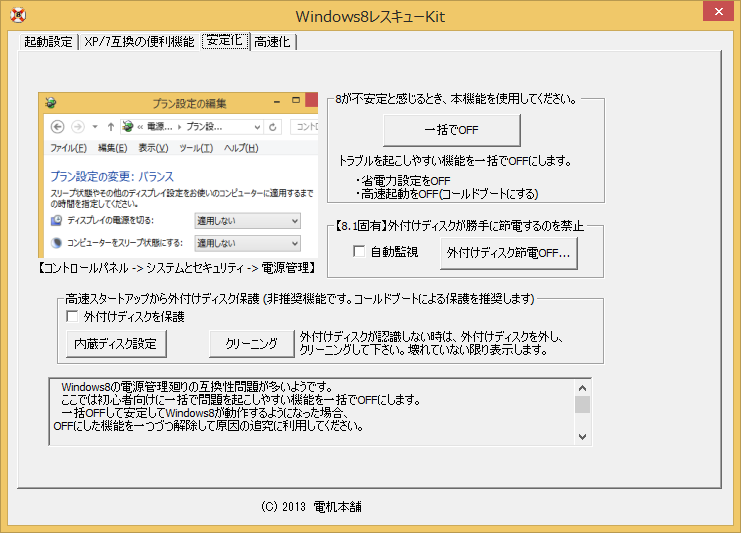
Task: Enable the 自動監視 checkbox
Action: click(360, 253)
